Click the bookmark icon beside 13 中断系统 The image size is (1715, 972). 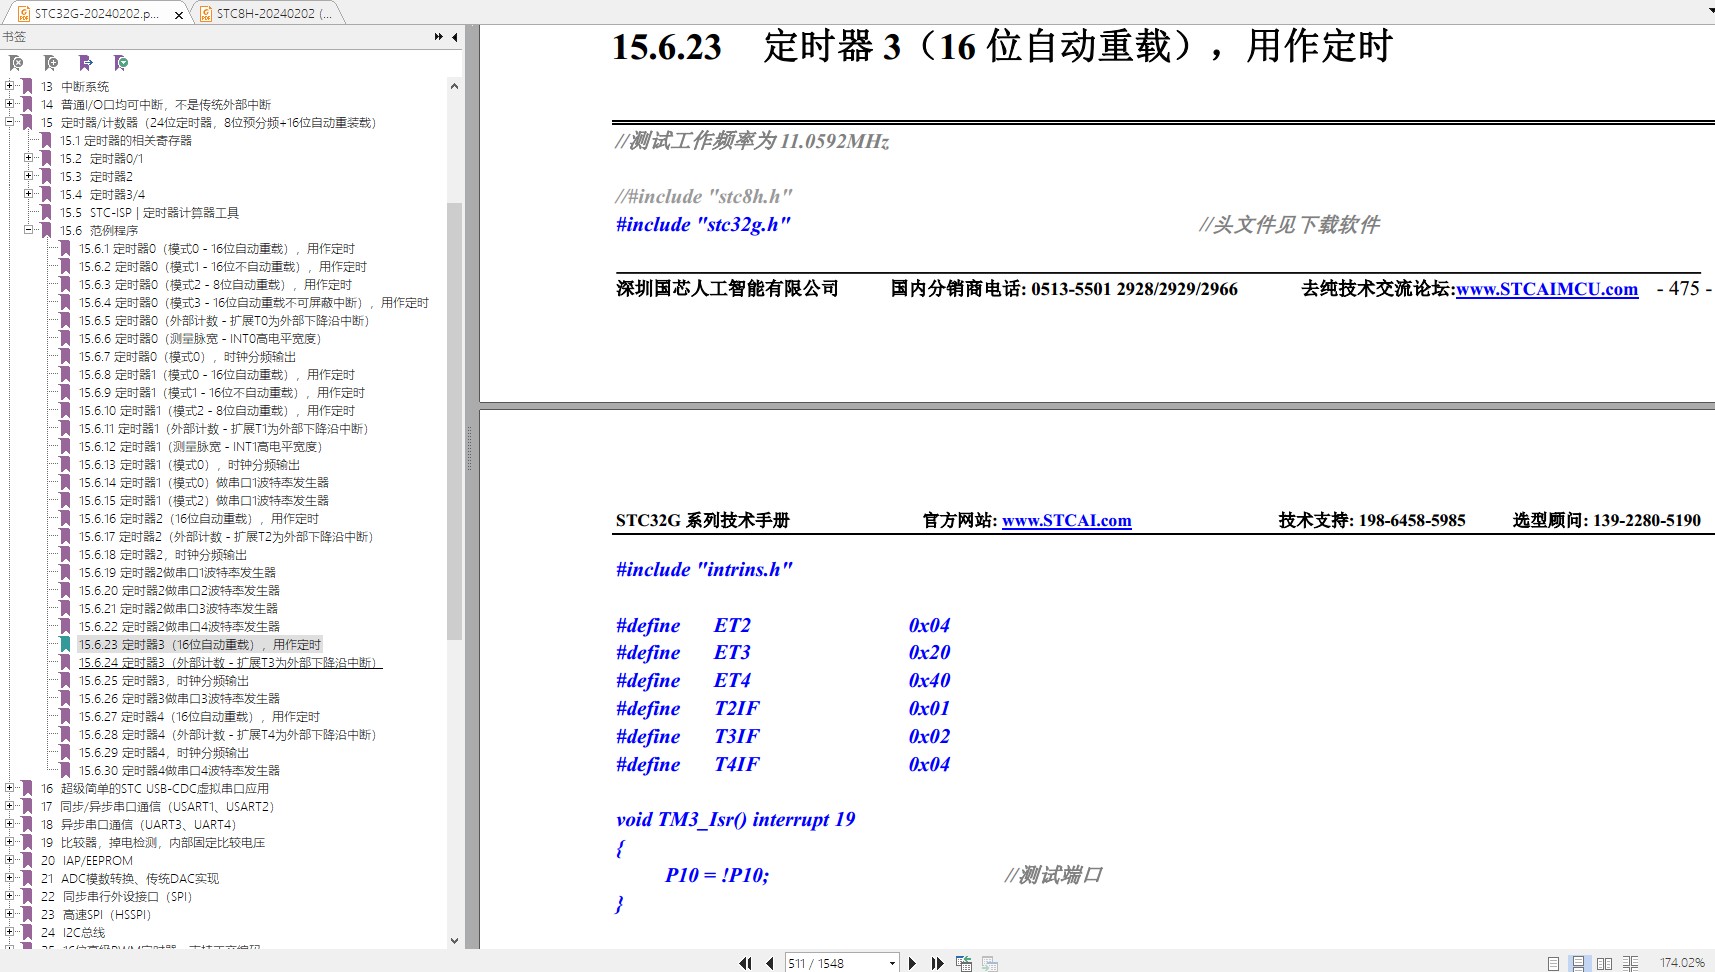[27, 87]
